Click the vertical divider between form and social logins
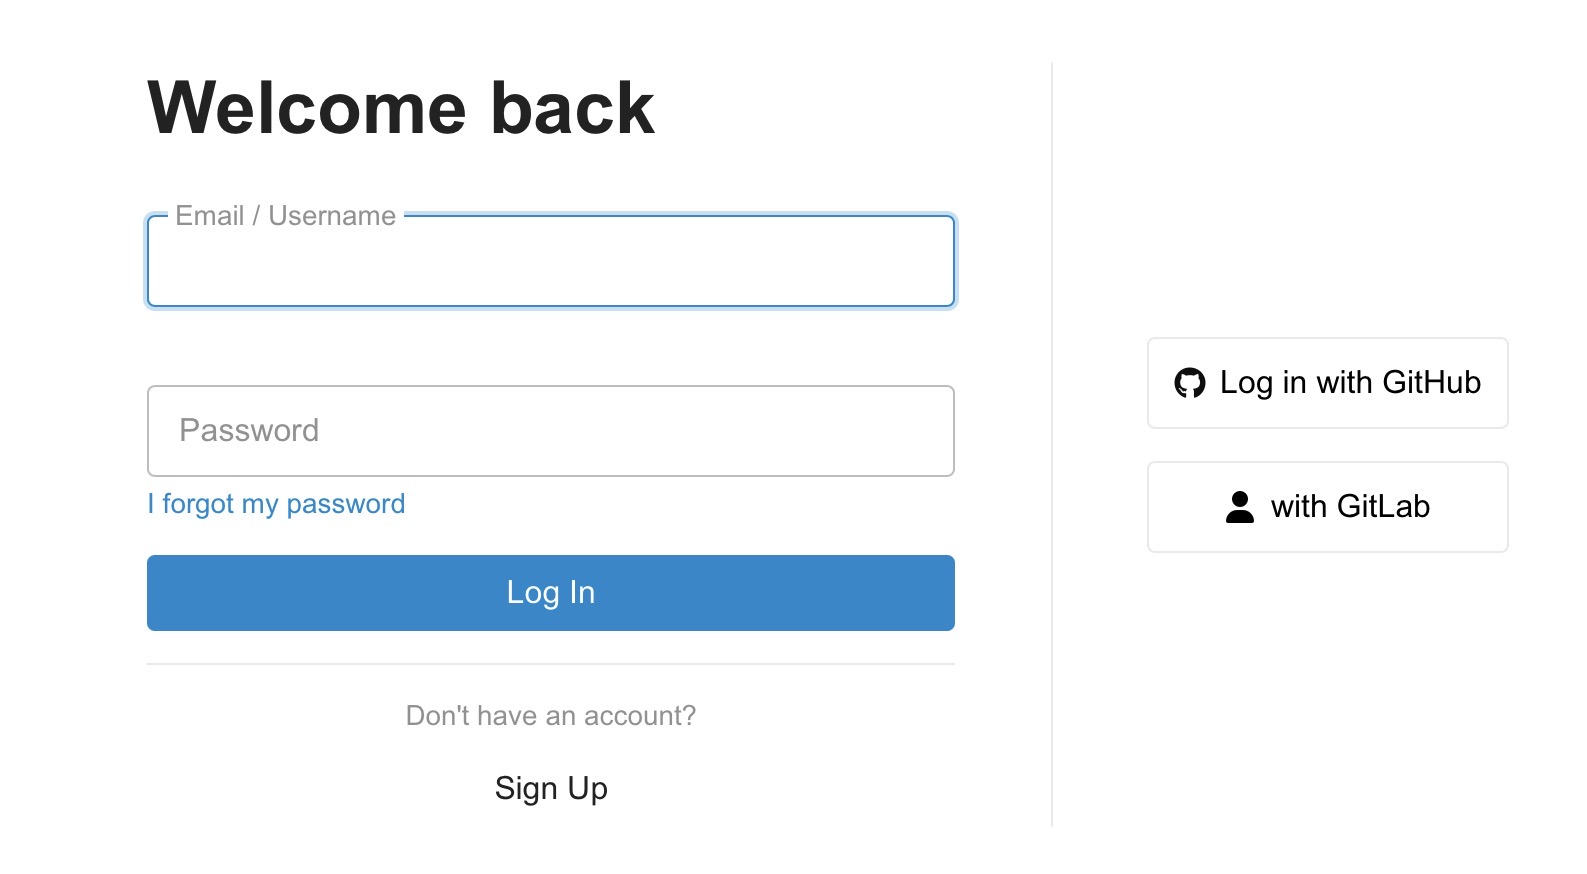Image resolution: width=1587 pixels, height=874 pixels. (1052, 444)
